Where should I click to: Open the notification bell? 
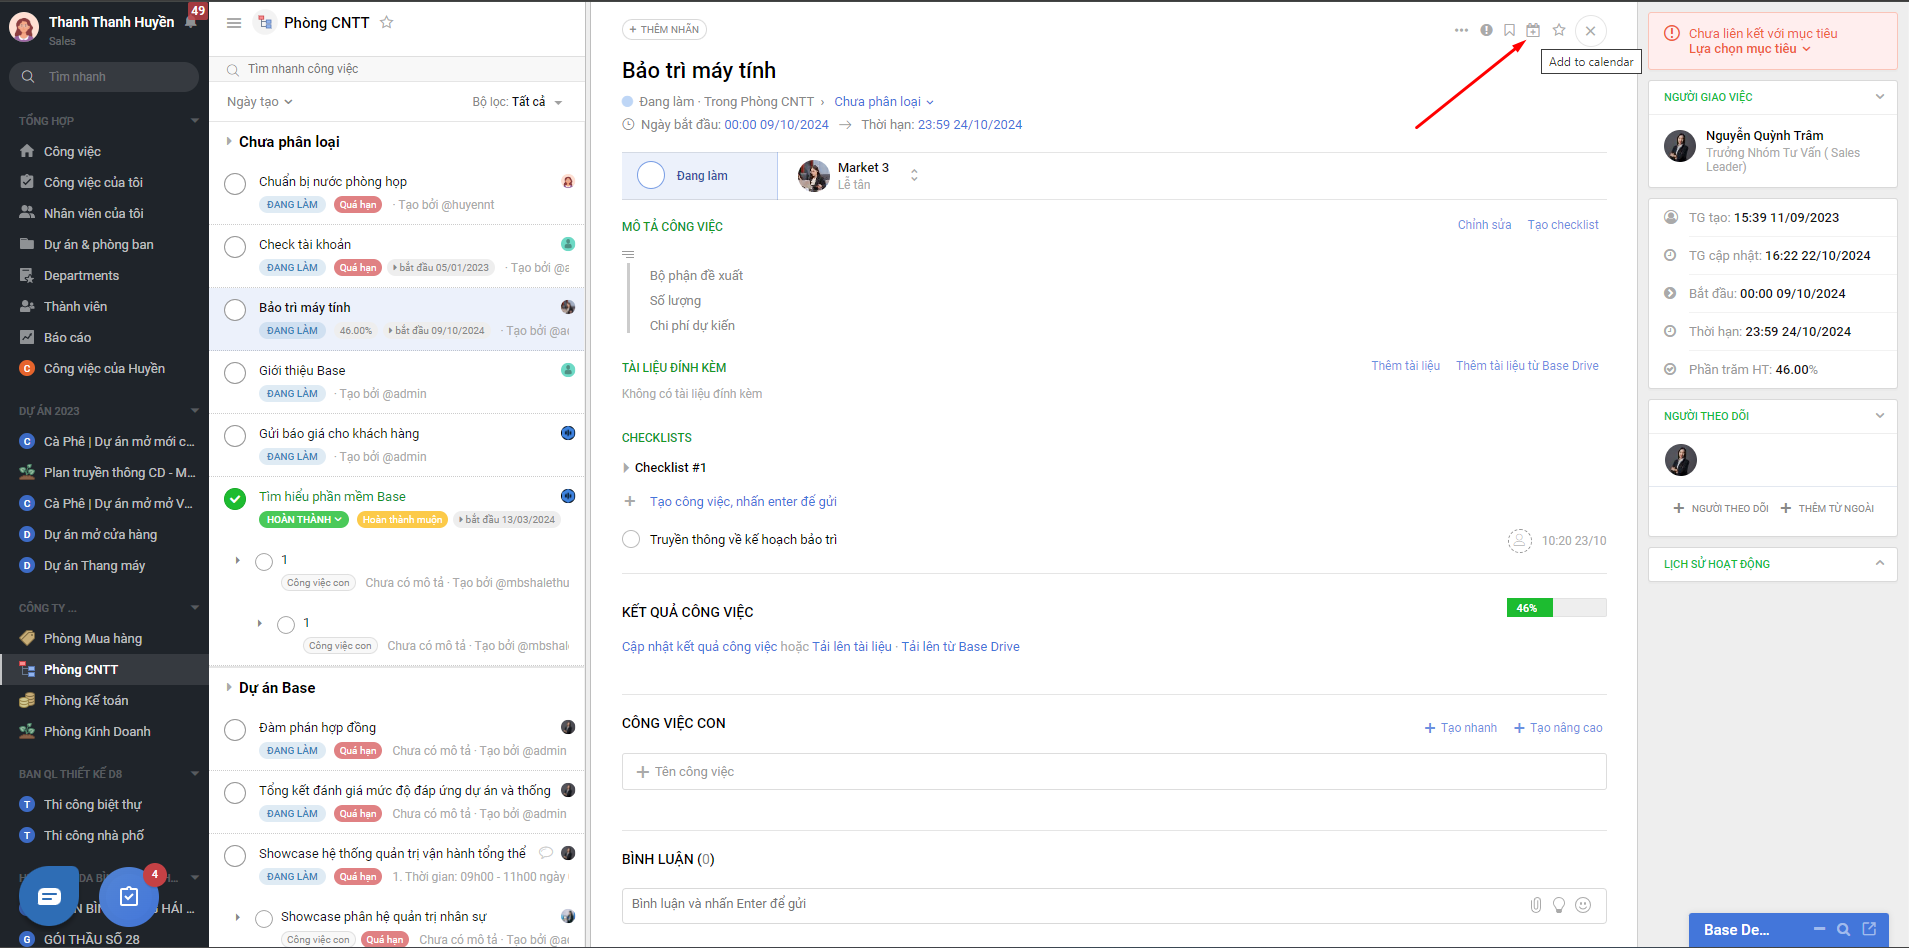[191, 20]
